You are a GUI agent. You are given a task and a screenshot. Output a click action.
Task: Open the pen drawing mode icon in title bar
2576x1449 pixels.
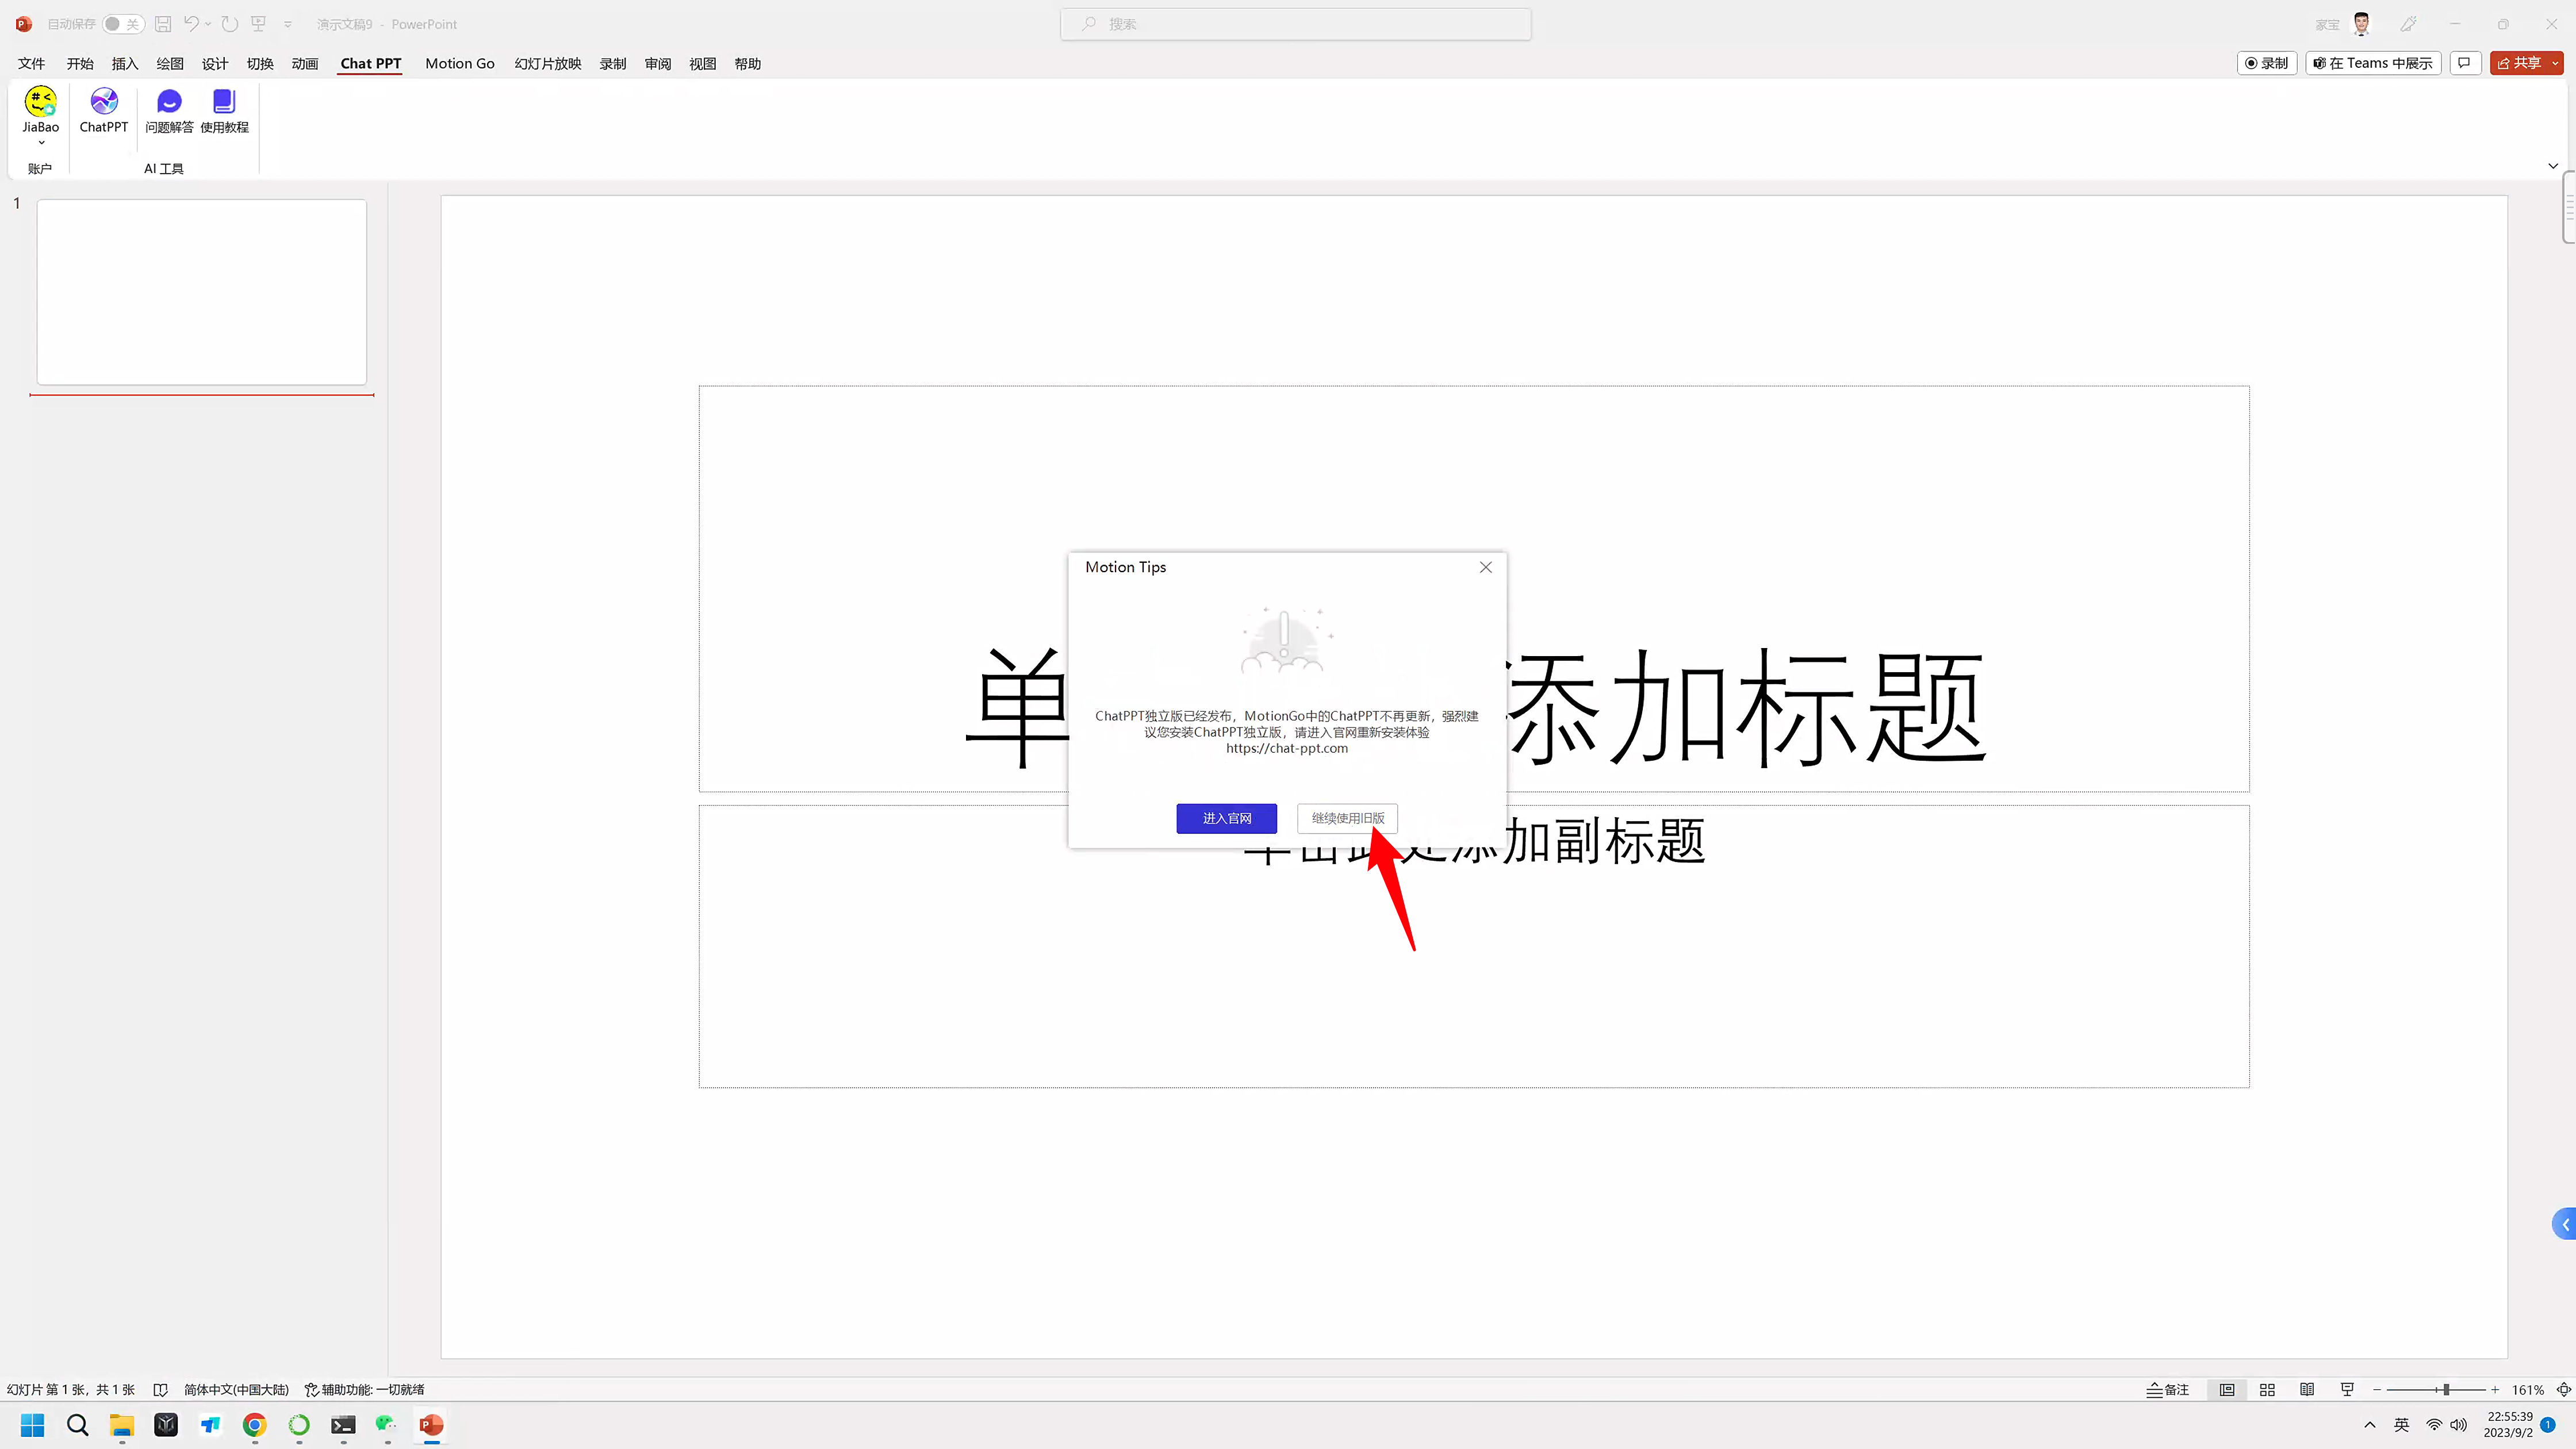[2408, 24]
